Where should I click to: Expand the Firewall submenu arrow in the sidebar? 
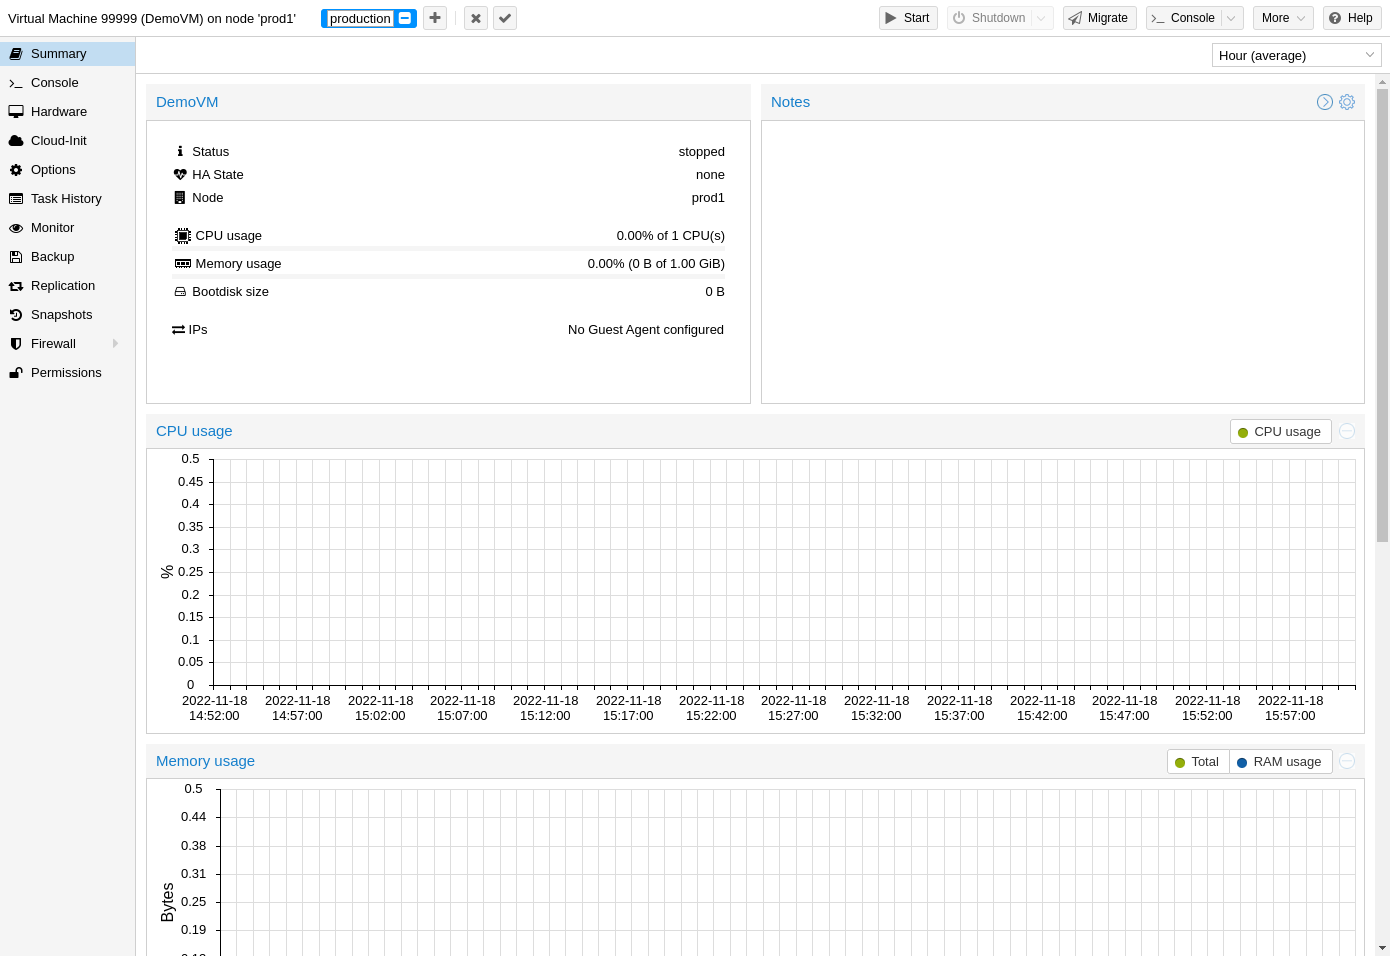coord(116,344)
